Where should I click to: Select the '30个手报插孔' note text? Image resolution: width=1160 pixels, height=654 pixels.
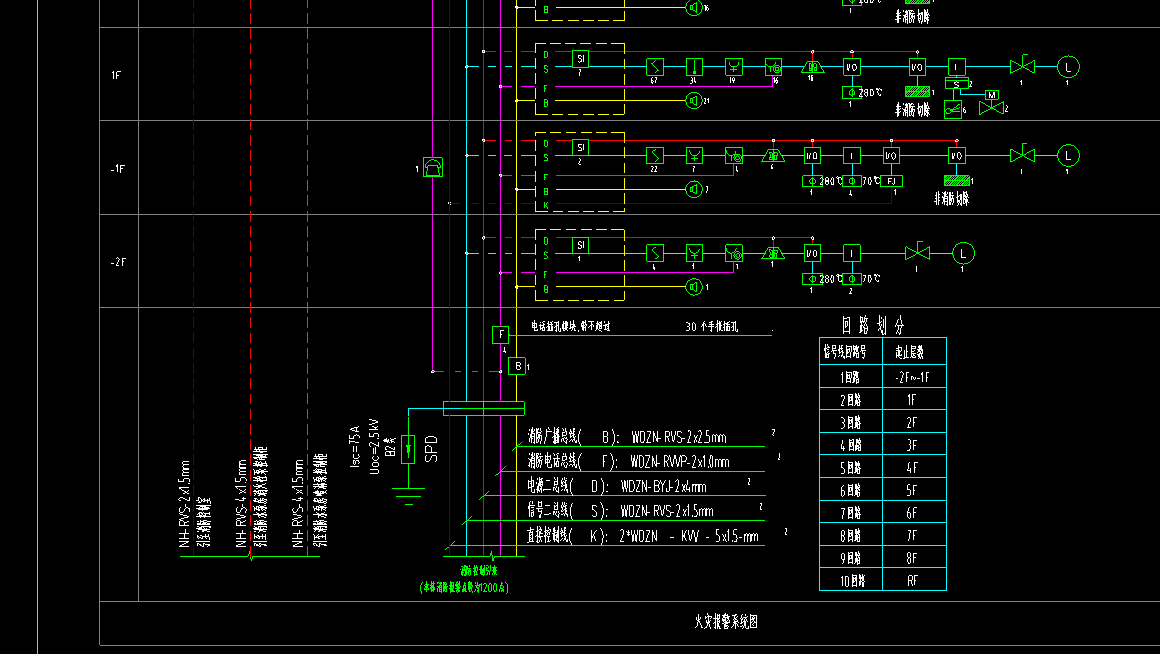click(711, 326)
